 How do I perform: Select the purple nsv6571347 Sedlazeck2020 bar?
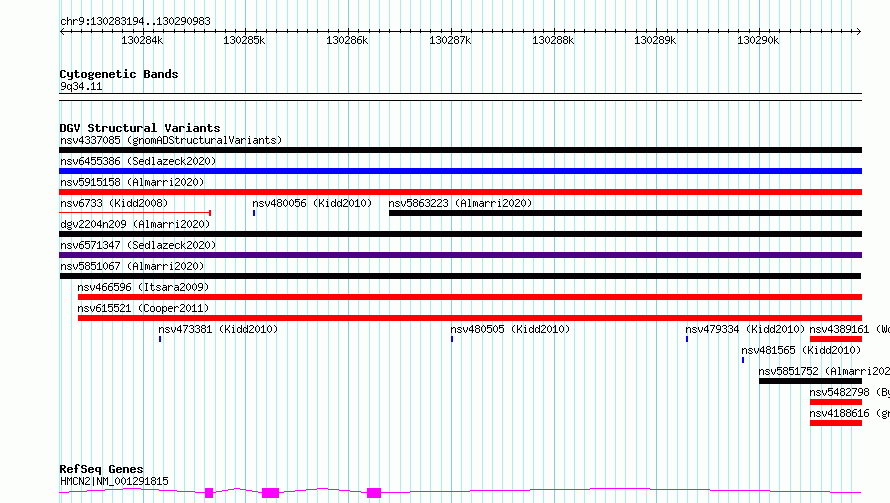(x=460, y=255)
